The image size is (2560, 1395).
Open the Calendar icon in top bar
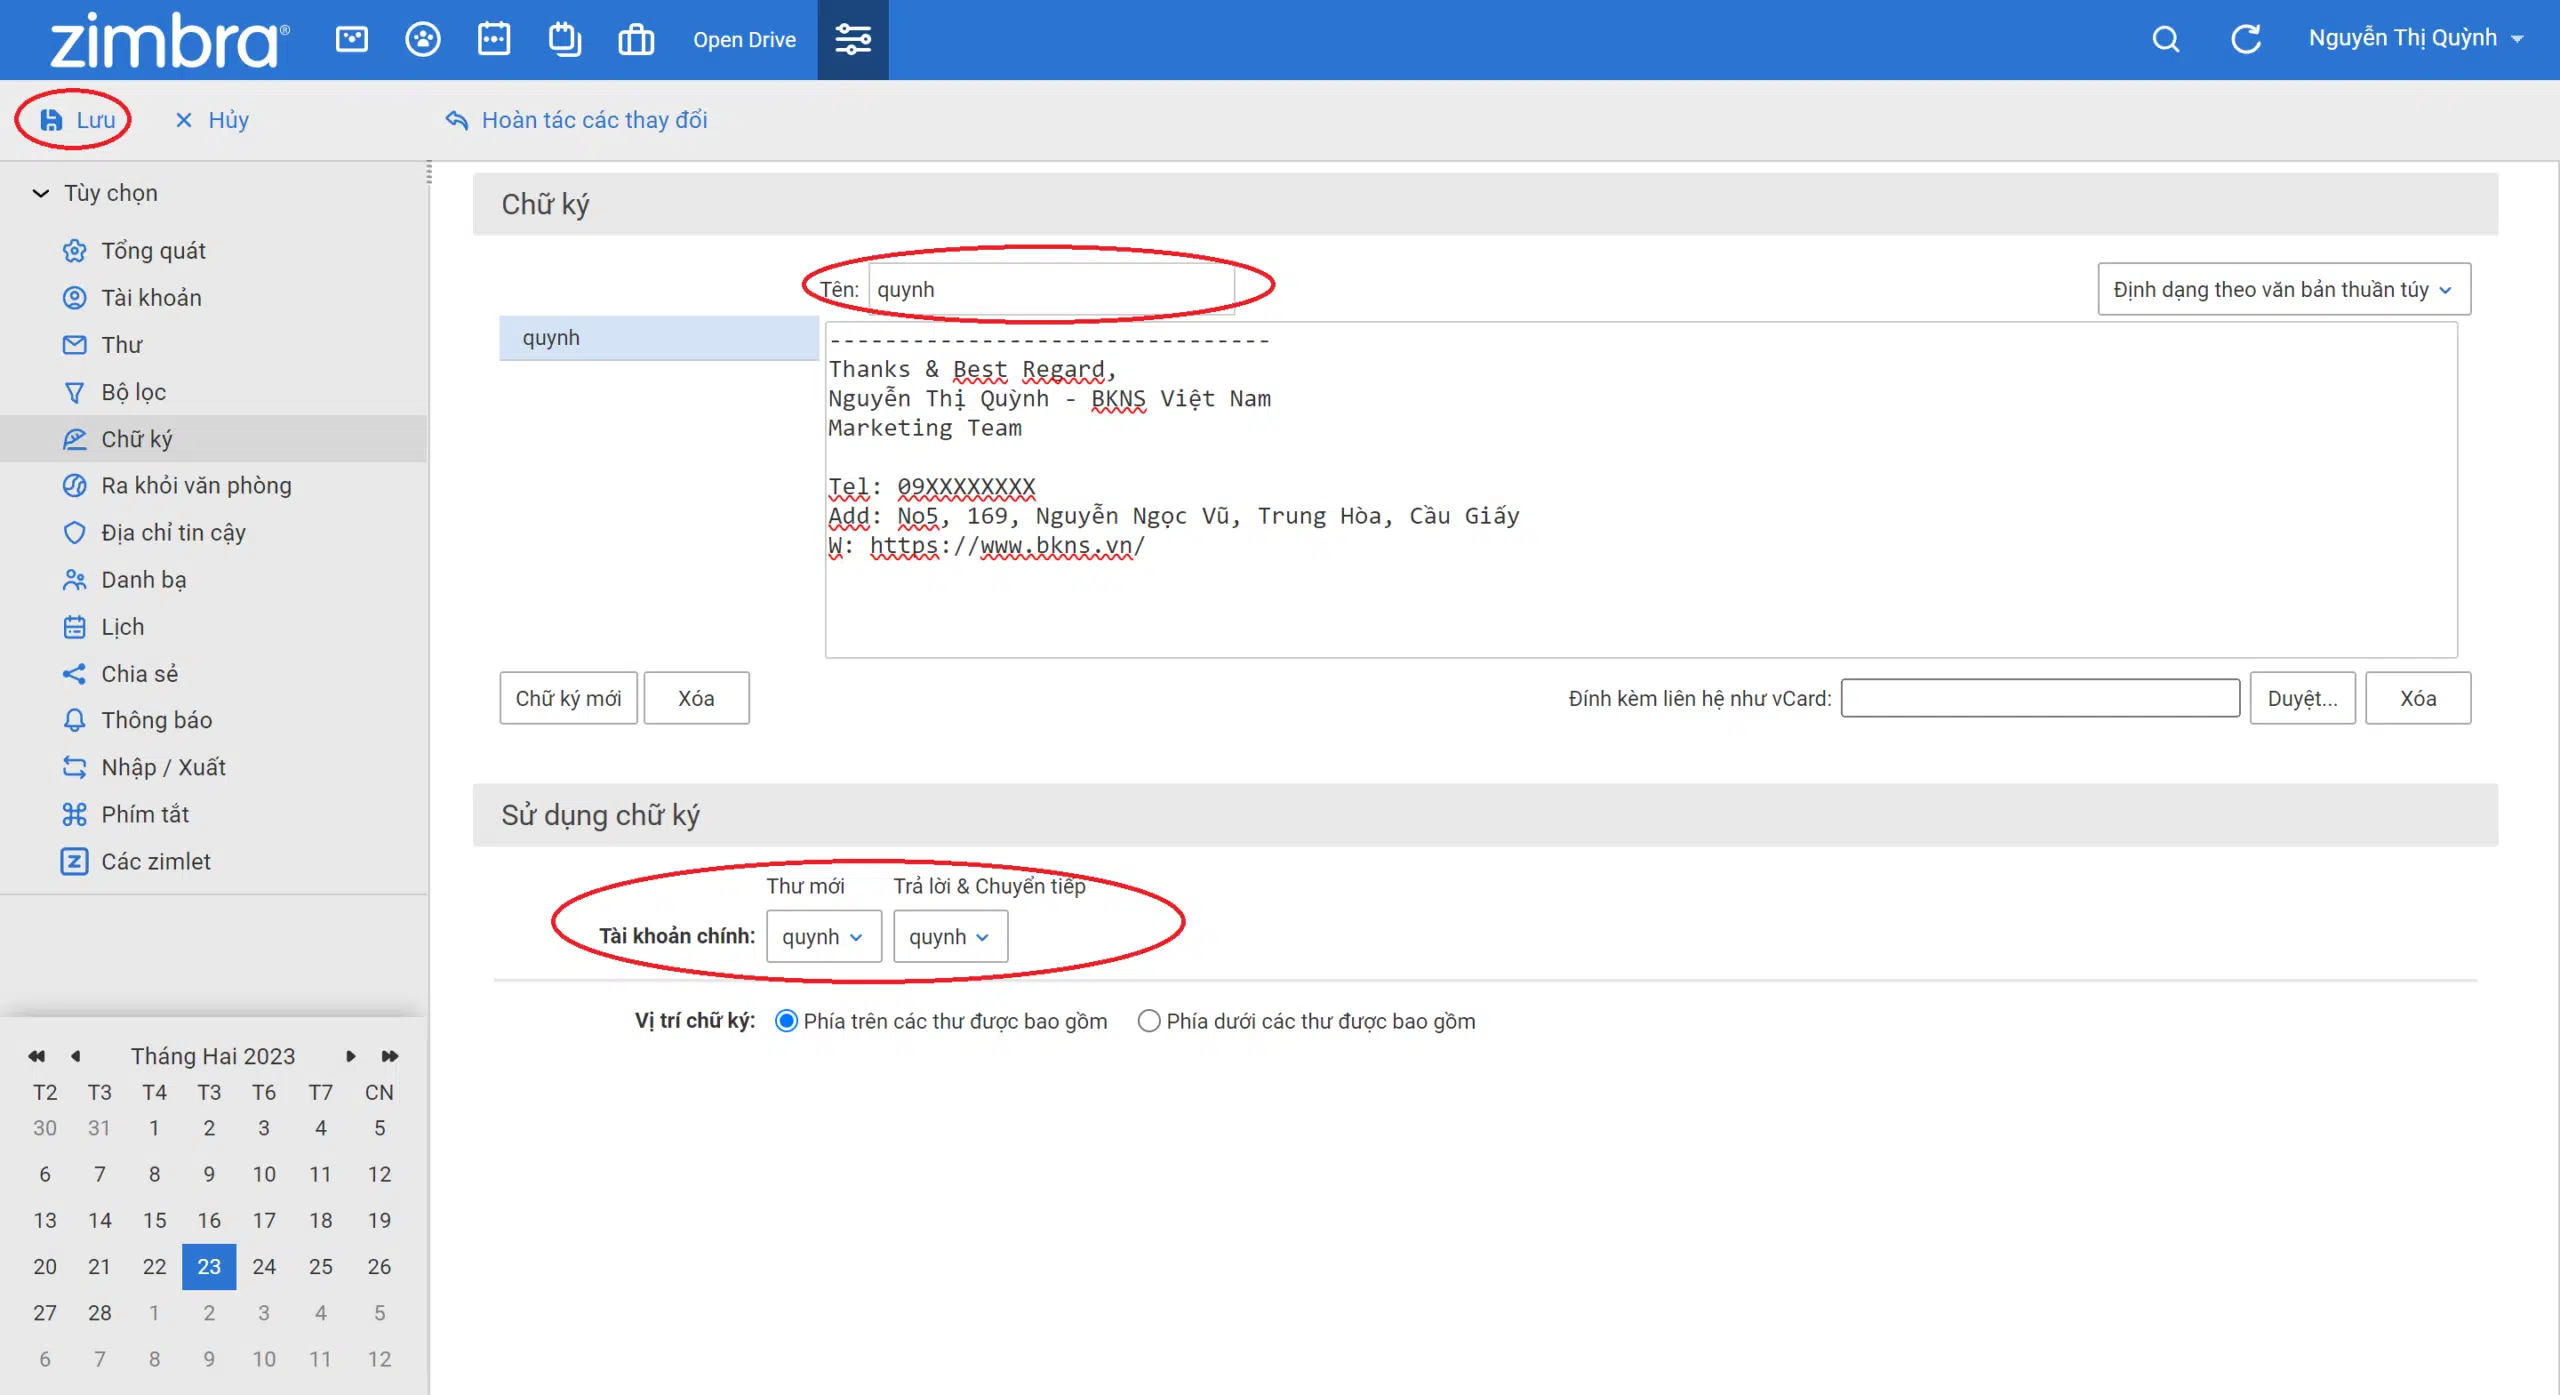494,40
